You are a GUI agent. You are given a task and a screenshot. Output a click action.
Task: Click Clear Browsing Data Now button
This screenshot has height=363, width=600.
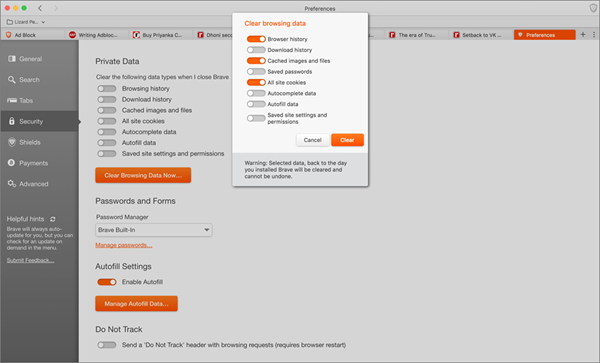click(x=143, y=175)
